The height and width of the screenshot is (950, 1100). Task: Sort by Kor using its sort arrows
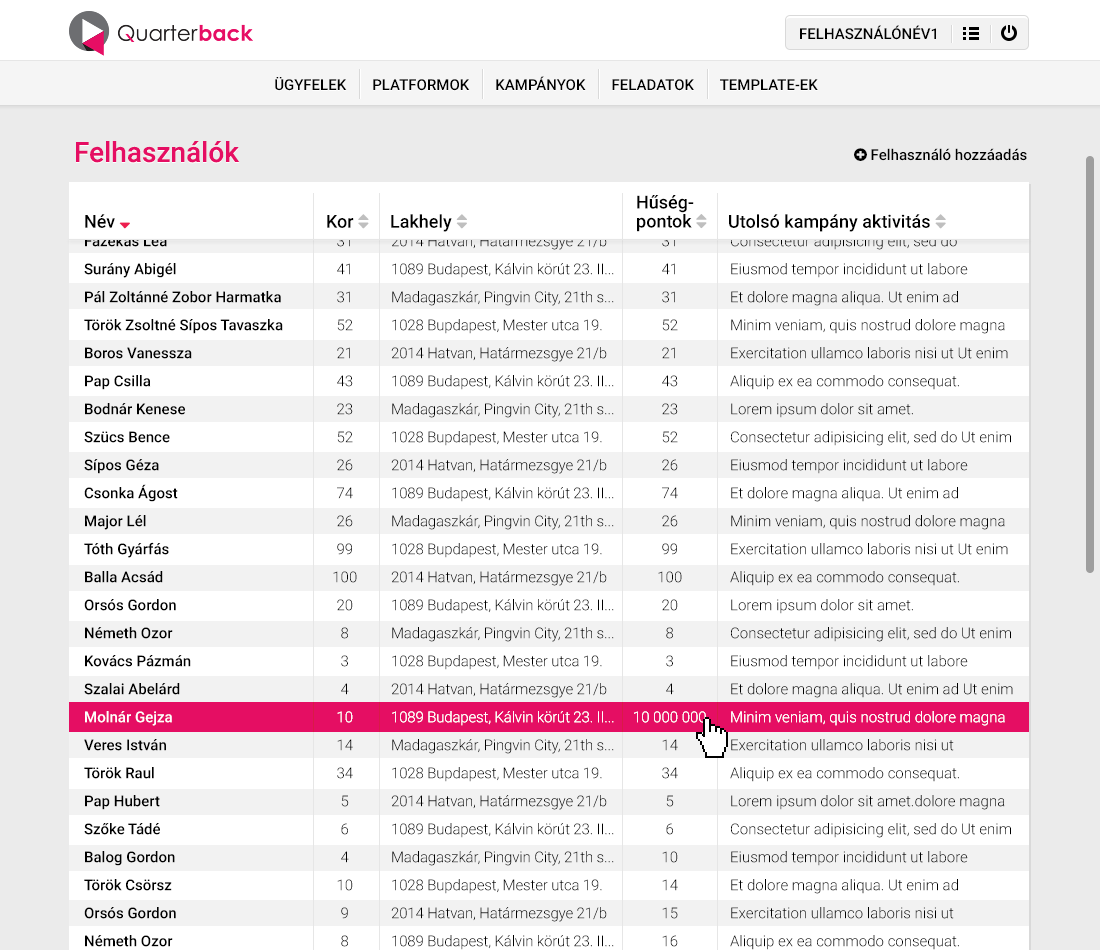pos(363,222)
